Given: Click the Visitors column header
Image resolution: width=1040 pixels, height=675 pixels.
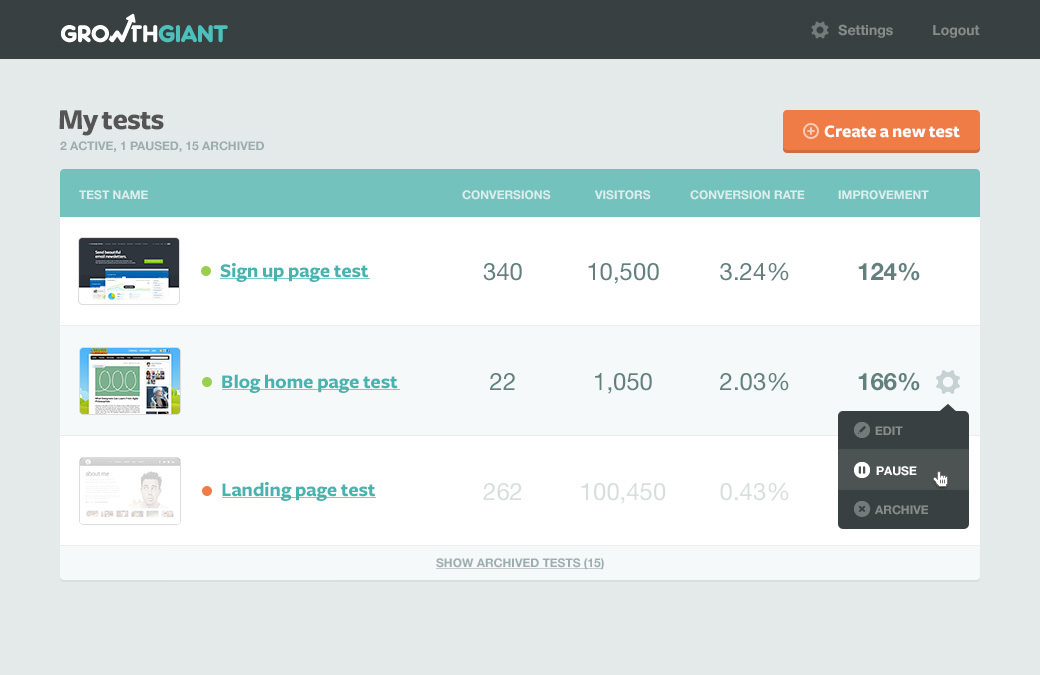Looking at the screenshot, I should [x=622, y=195].
